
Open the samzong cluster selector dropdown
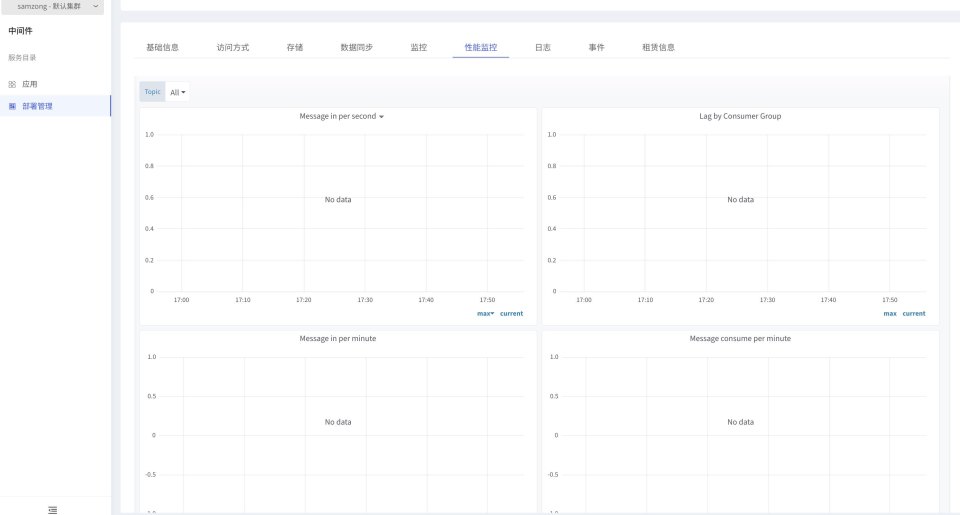55,7
